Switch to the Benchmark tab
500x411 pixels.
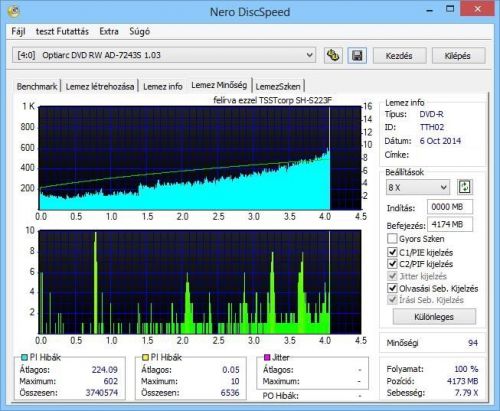click(37, 87)
